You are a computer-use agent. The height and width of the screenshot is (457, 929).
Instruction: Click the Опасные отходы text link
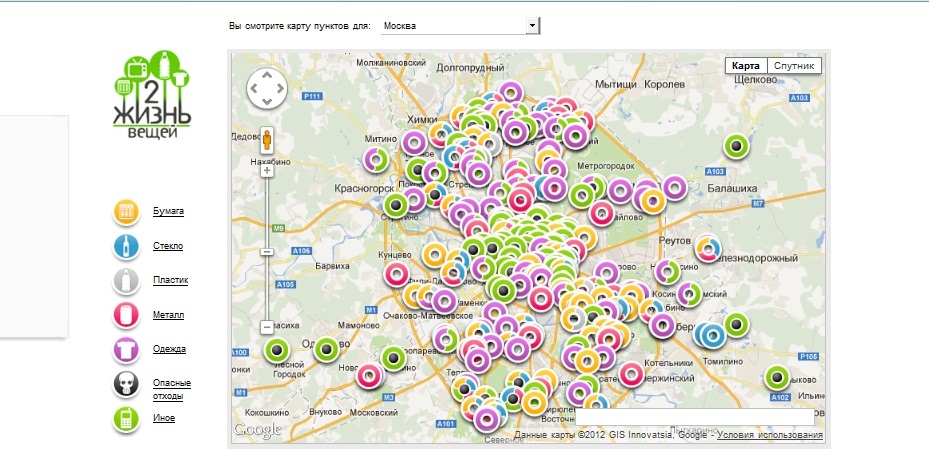171,389
